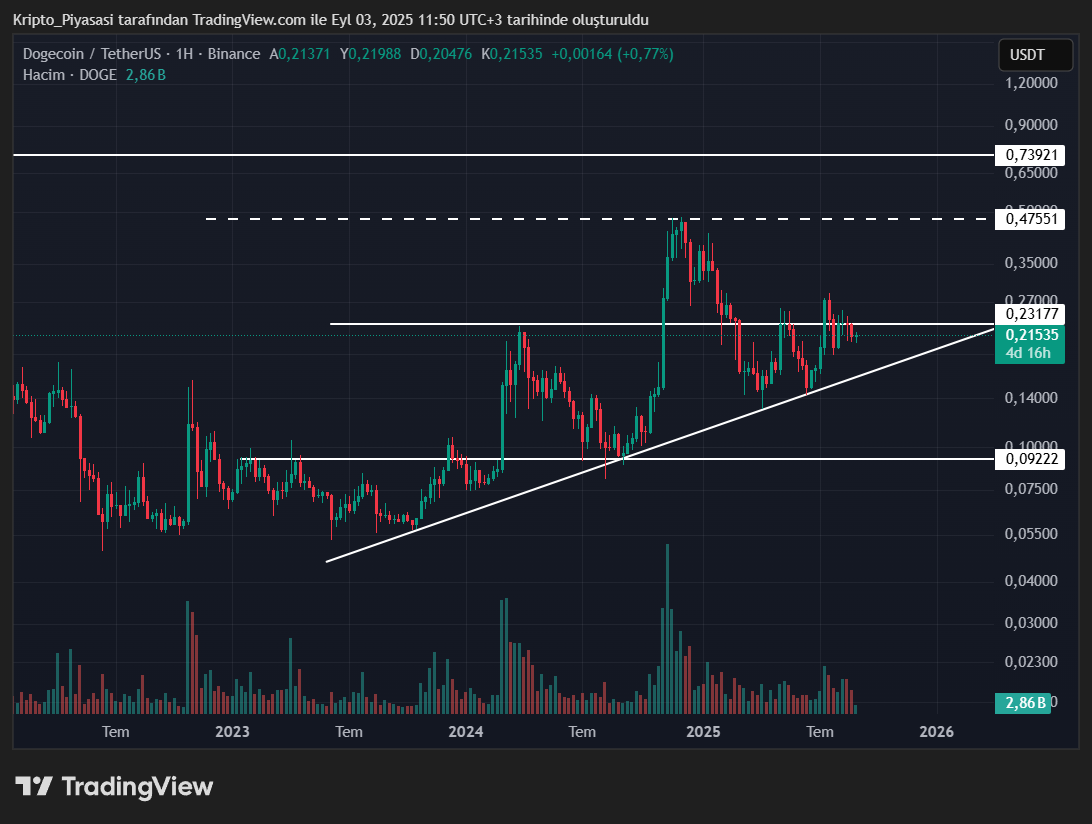Click the Dogecoin / TetherUS symbol title
The width and height of the screenshot is (1092, 824).
pos(92,54)
